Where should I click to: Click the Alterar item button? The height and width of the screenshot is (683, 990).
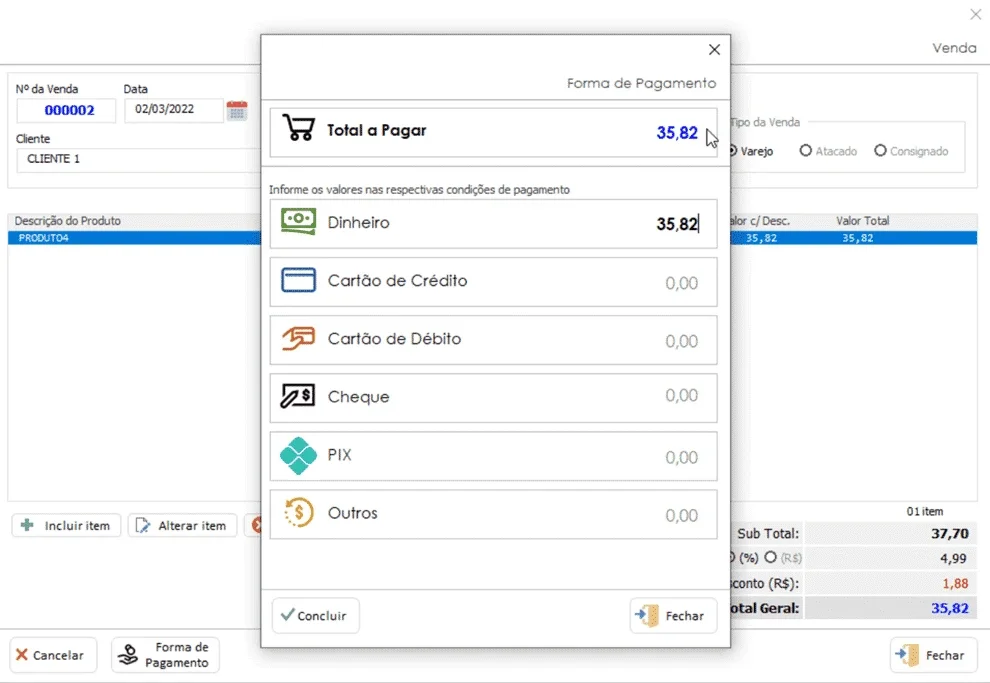point(182,525)
